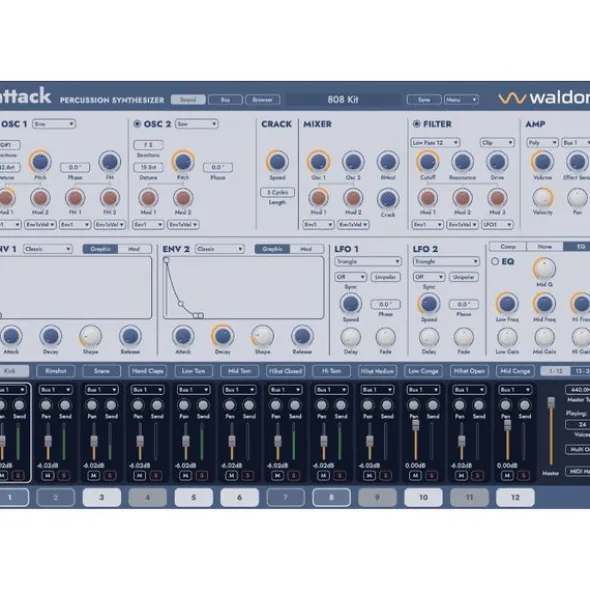This screenshot has width=590, height=591.
Task: Trigger pad number 3
Action: pos(102,497)
